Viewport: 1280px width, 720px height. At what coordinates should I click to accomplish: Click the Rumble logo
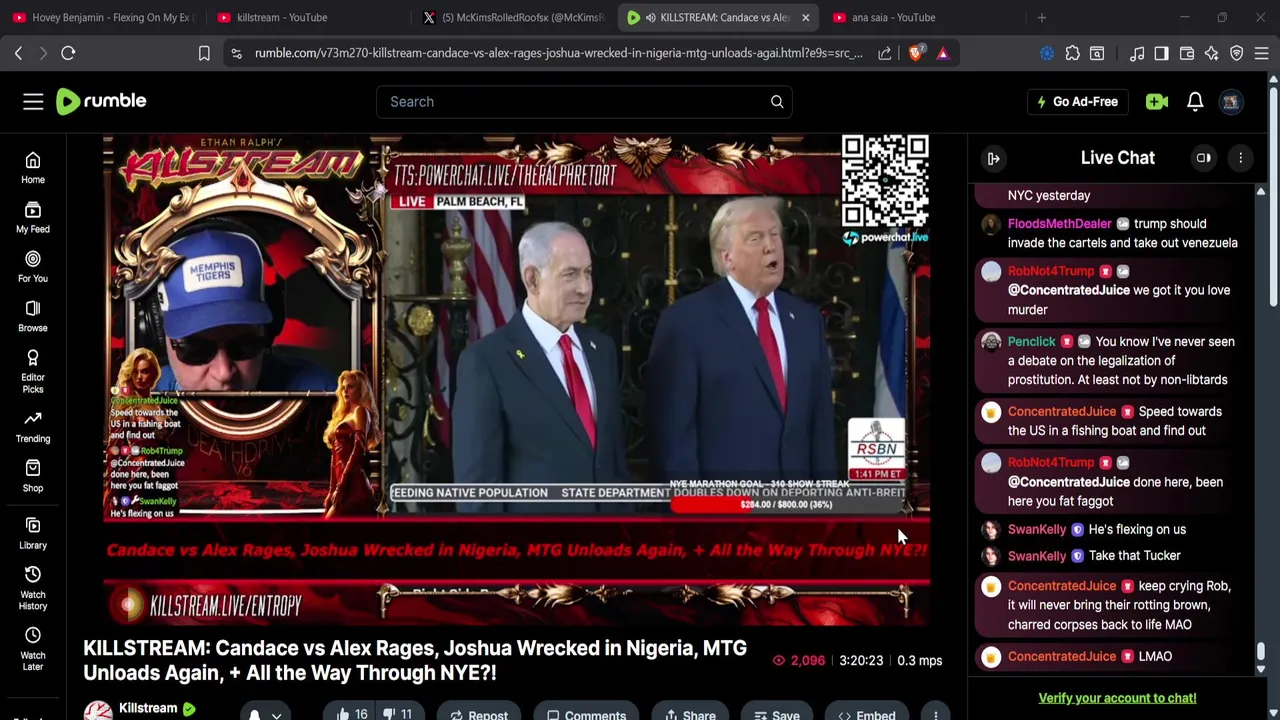101,101
